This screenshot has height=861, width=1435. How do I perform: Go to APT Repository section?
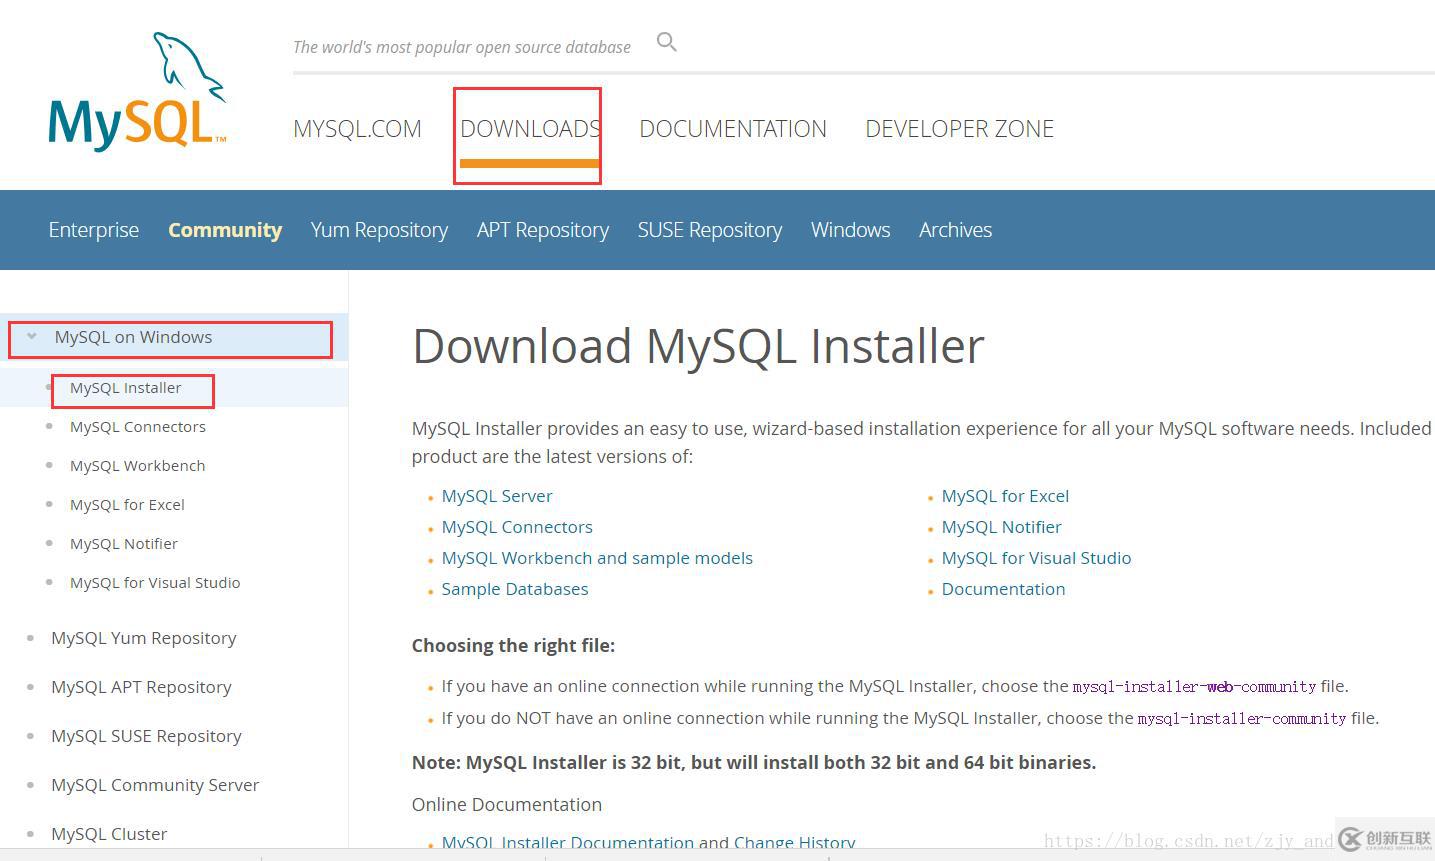(x=543, y=230)
